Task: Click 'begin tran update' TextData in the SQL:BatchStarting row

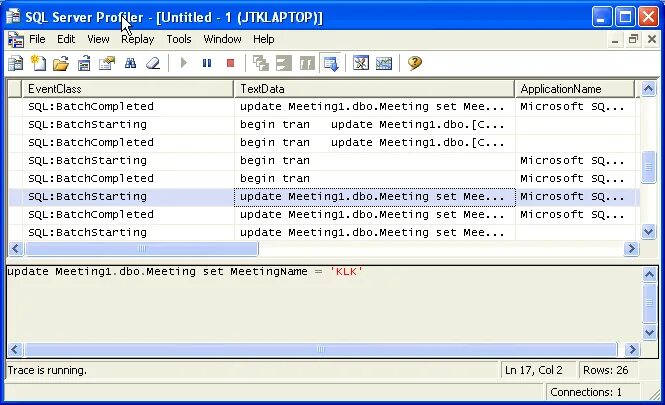Action: 372,125
